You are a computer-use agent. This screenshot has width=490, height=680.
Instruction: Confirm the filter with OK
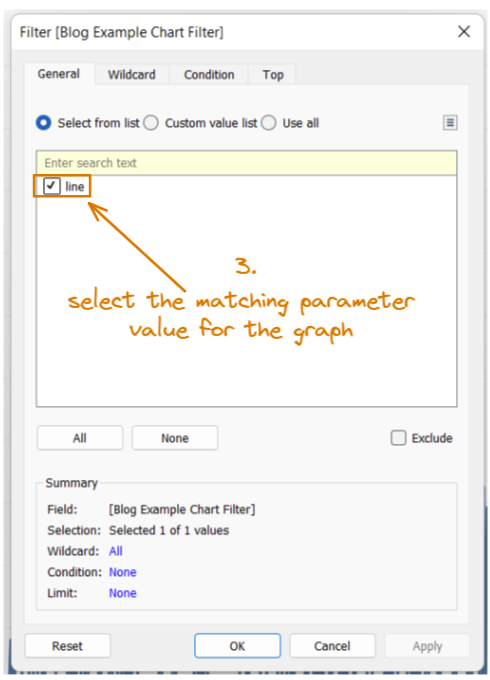(237, 646)
